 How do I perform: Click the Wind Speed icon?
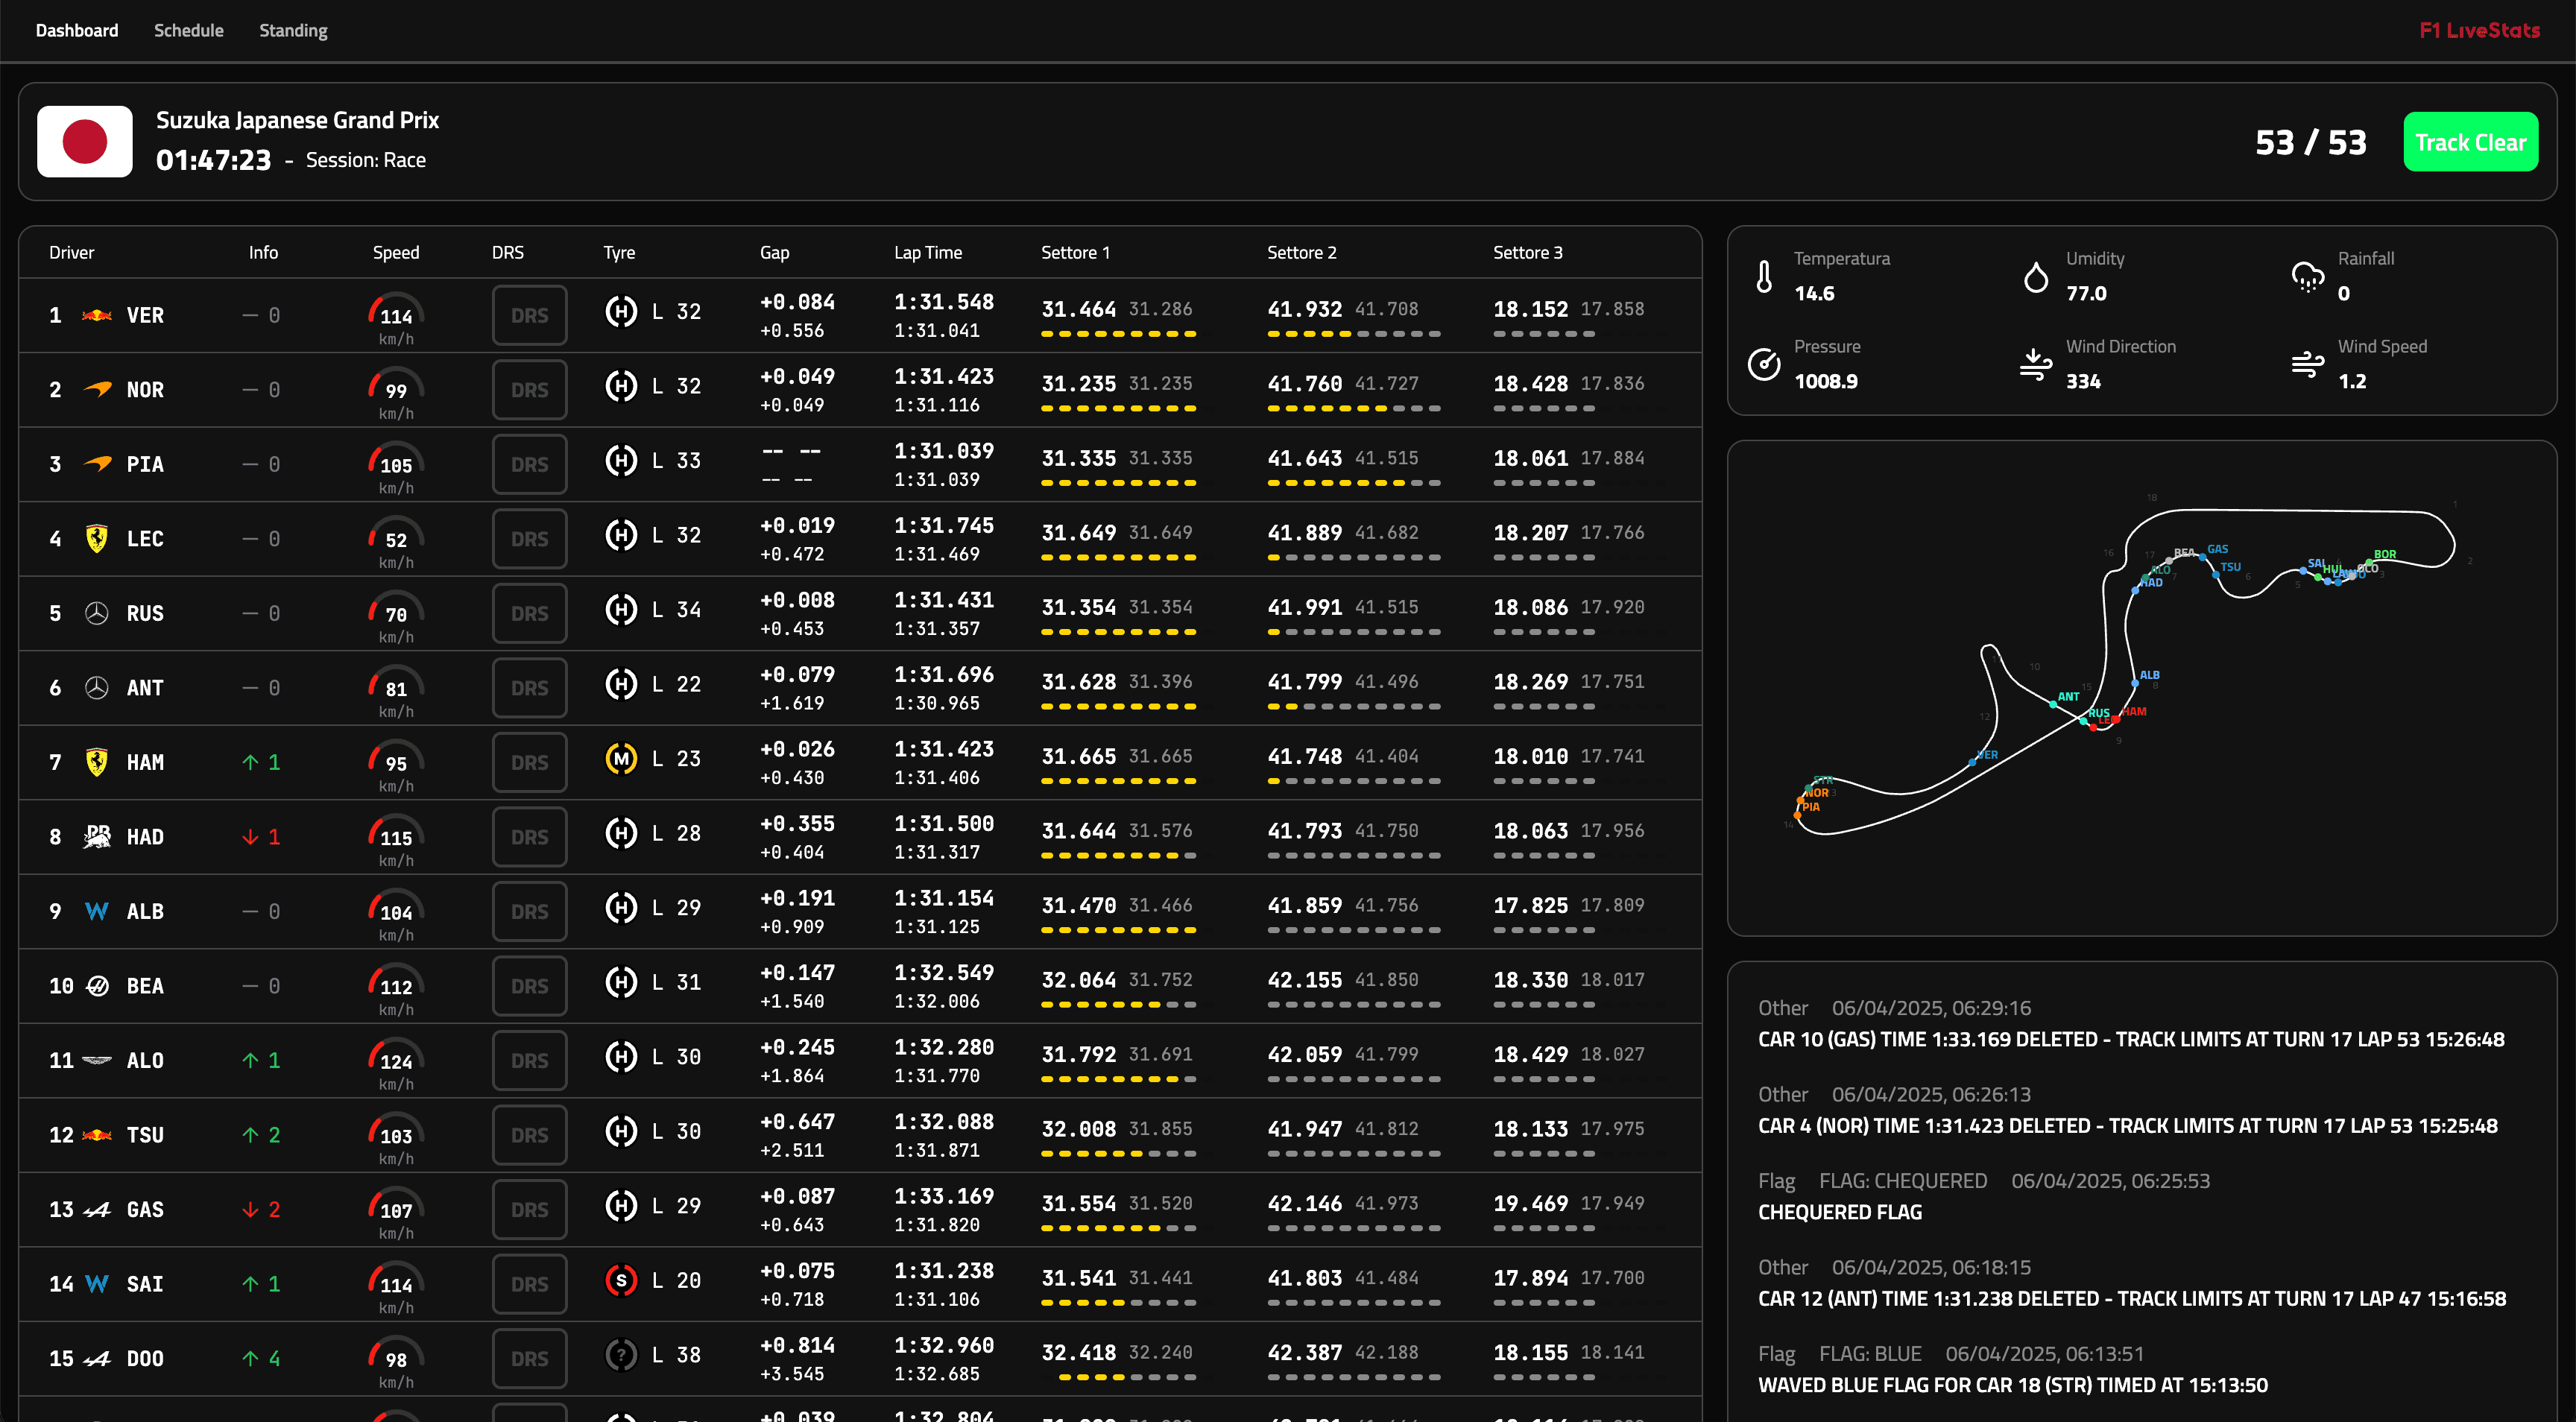pyautogui.click(x=2307, y=364)
